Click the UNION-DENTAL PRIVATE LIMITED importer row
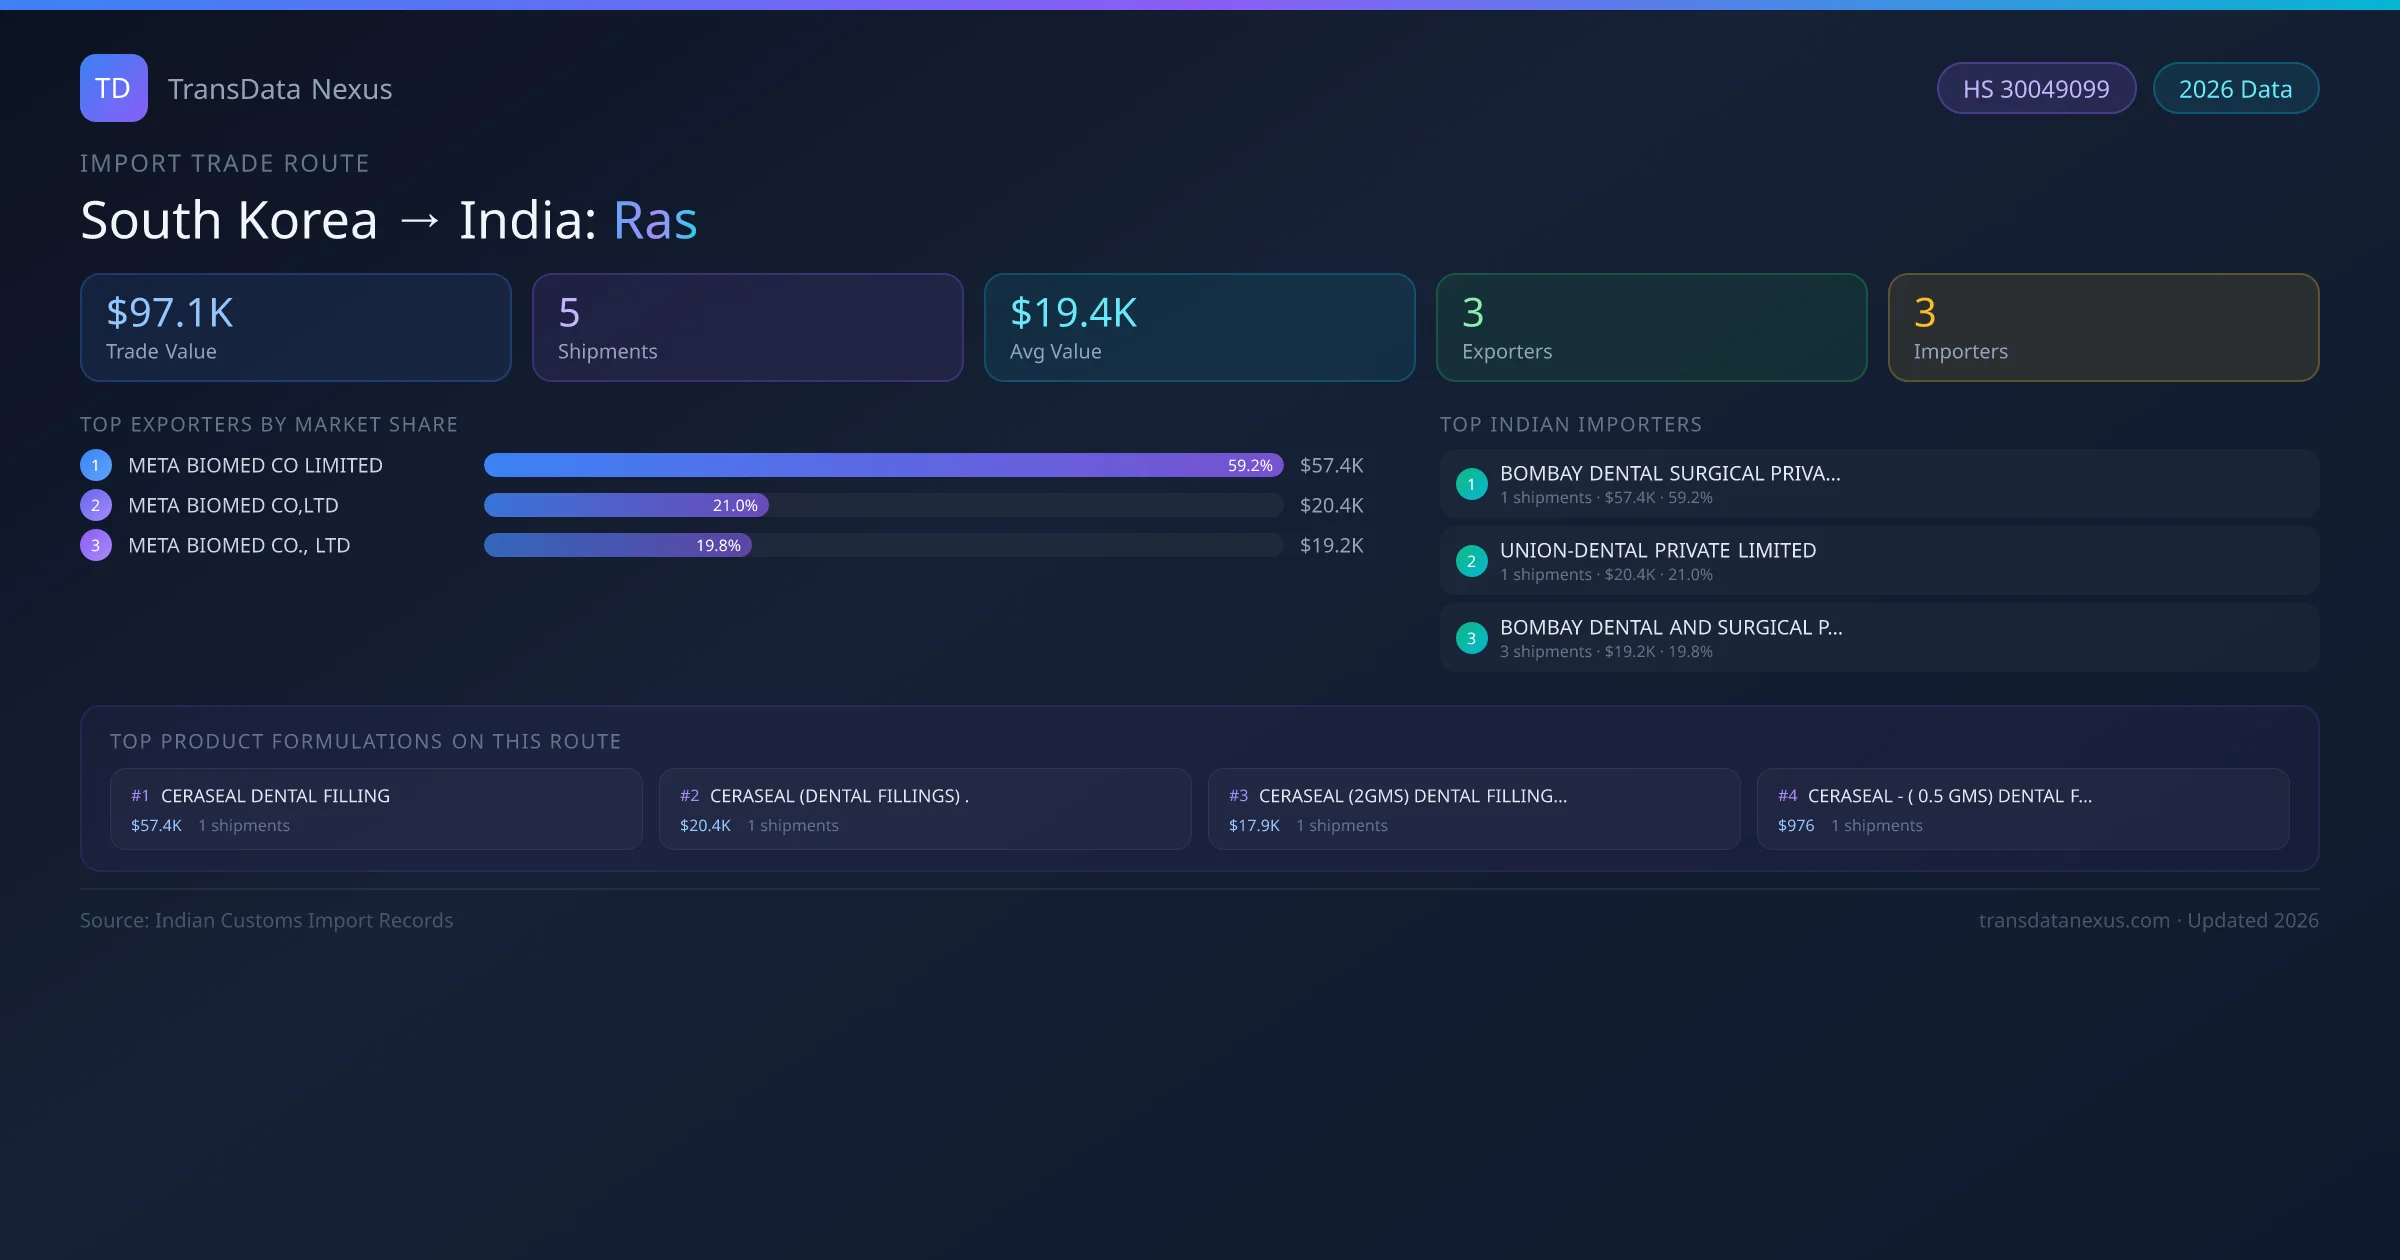The image size is (2400, 1260). click(1878, 561)
